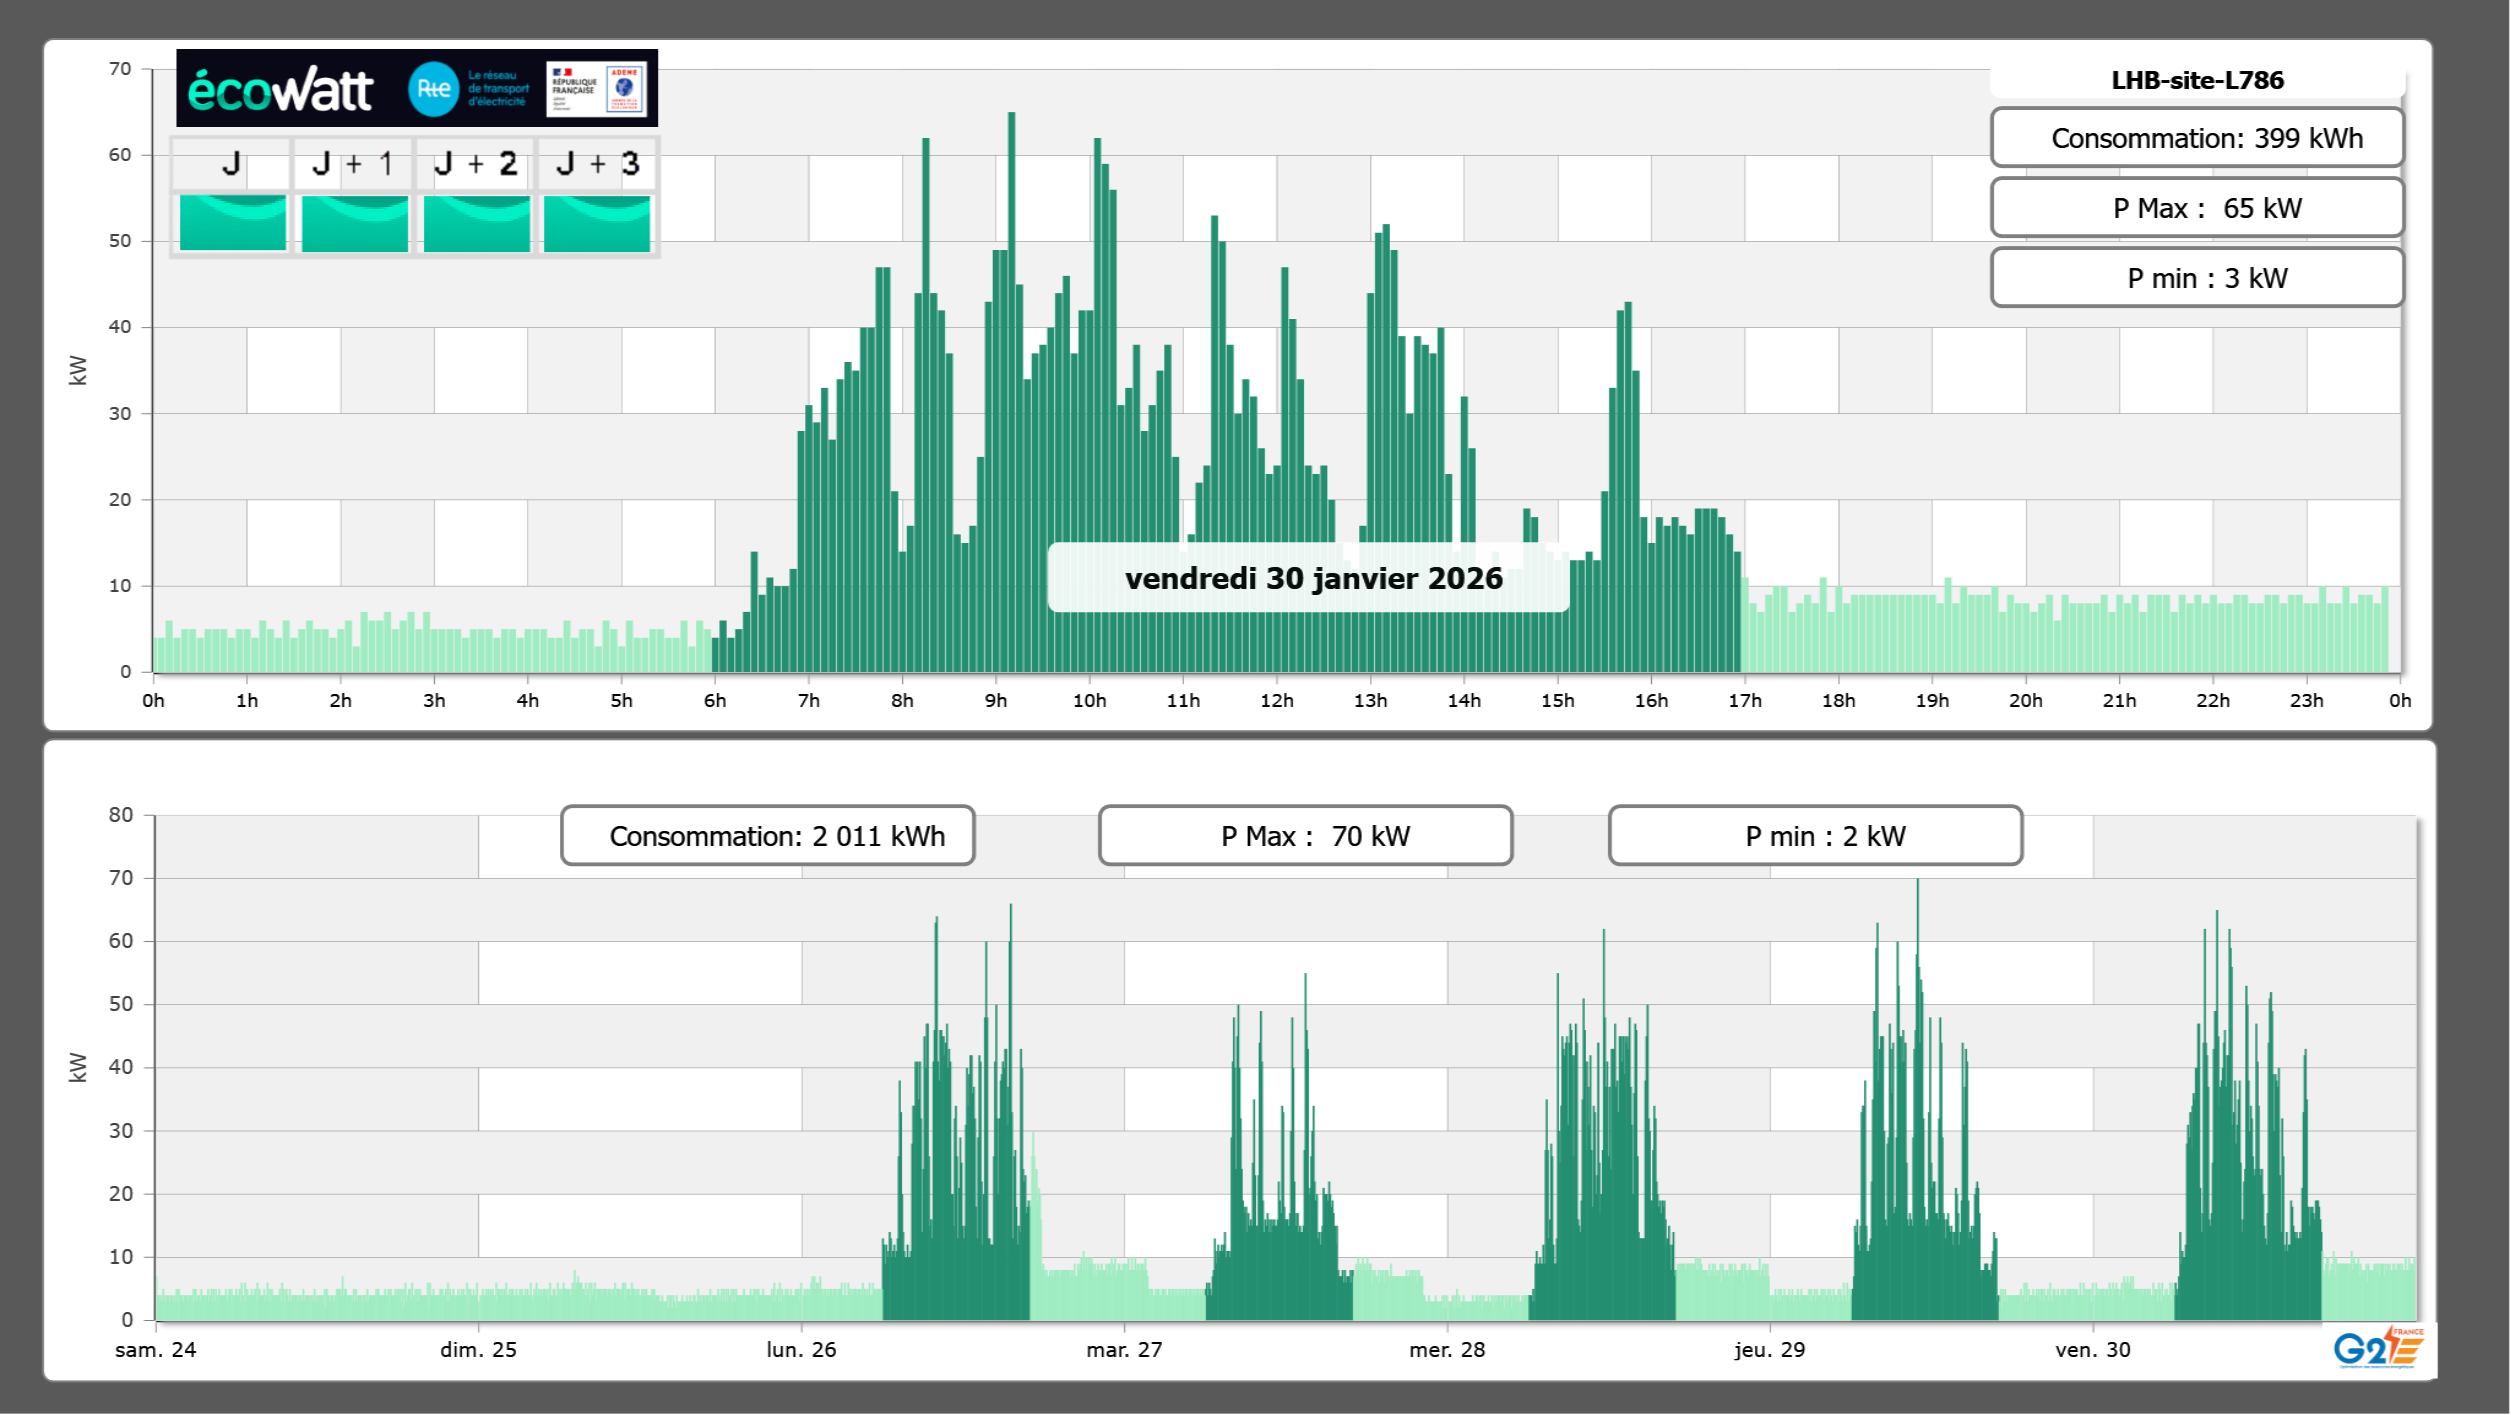The image size is (2511, 1415).
Task: Click the écowatt logo
Action: pos(280,90)
